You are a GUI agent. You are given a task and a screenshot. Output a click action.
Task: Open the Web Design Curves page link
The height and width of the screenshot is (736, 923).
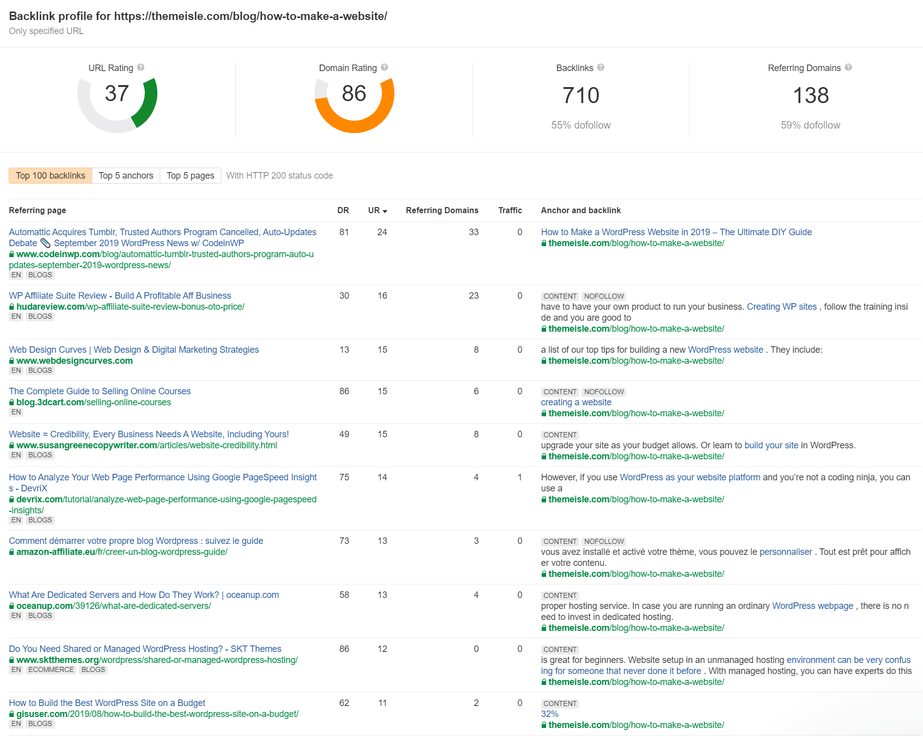tap(134, 350)
